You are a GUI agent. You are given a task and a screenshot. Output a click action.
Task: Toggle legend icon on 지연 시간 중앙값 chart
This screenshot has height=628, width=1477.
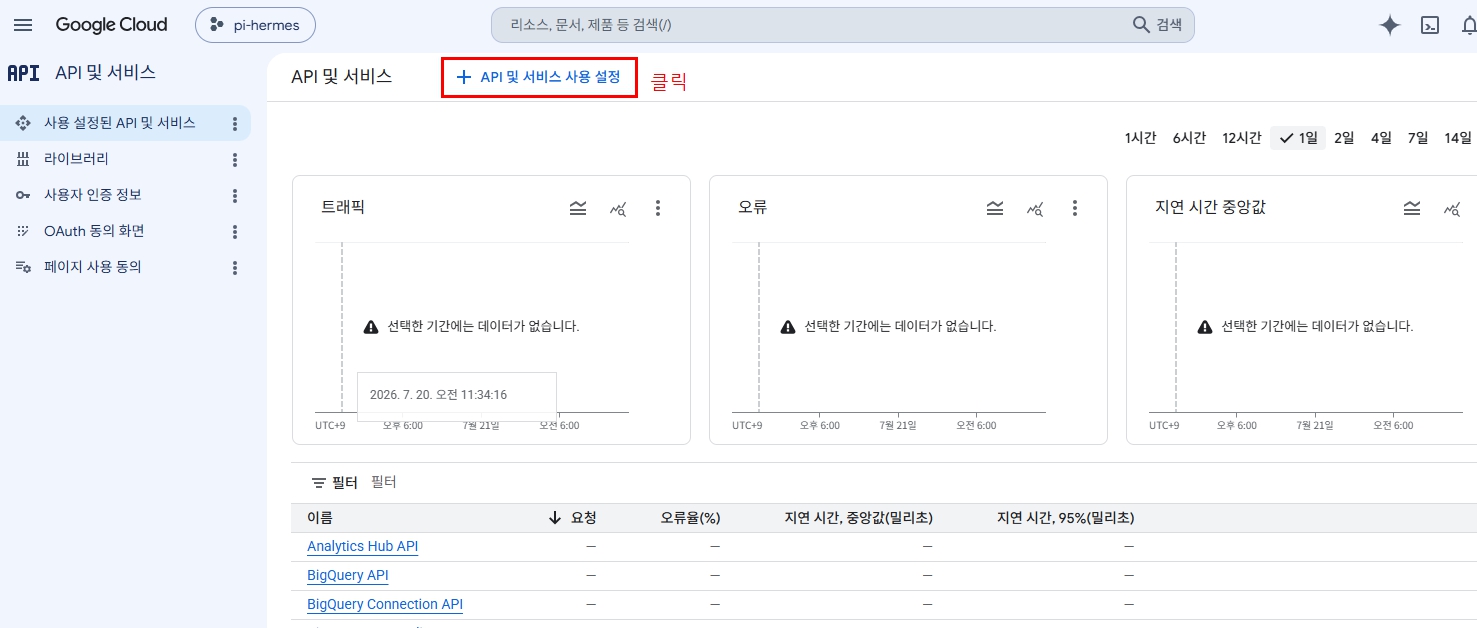click(1412, 208)
